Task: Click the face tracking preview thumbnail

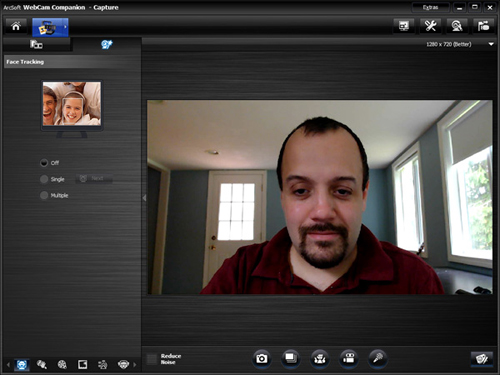Action: point(72,104)
